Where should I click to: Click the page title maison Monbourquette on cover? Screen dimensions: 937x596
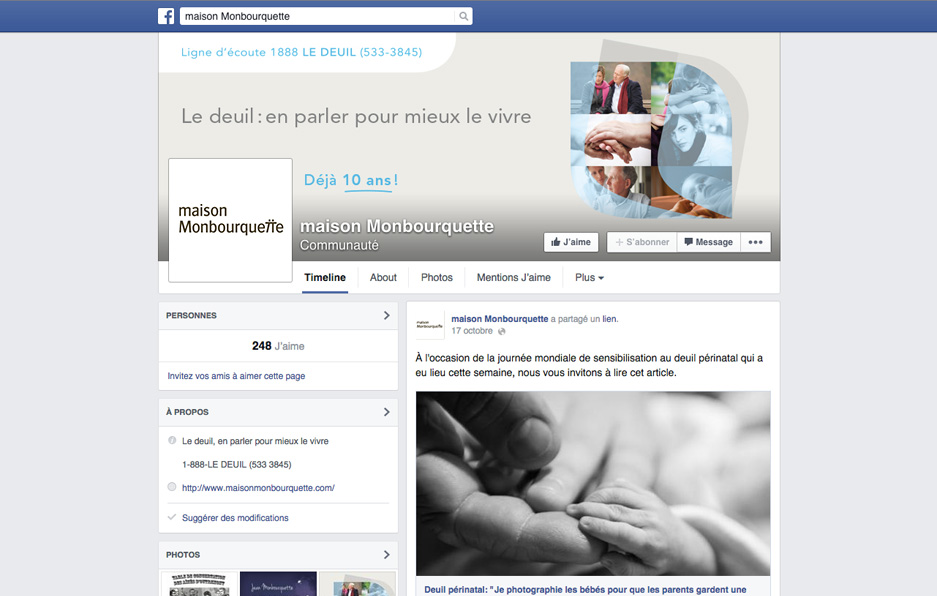coord(397,226)
